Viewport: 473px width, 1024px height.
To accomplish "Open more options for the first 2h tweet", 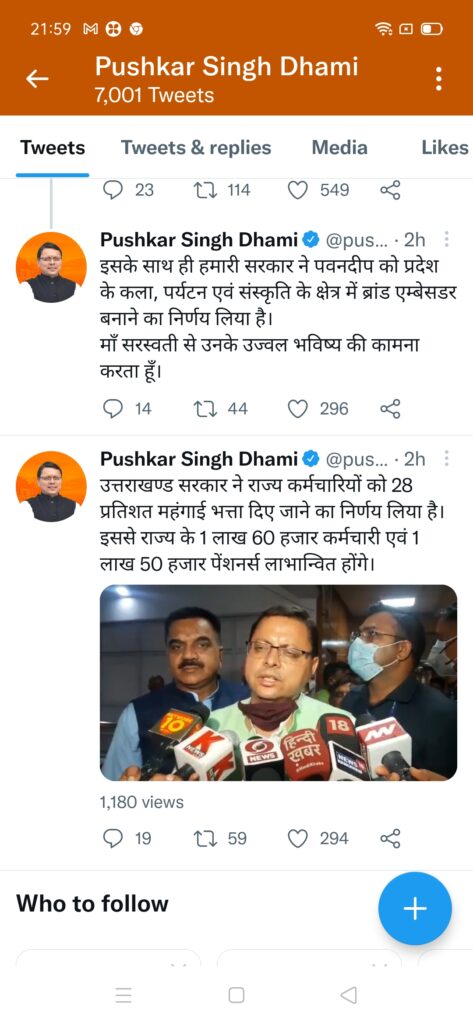I will pyautogui.click(x=447, y=240).
